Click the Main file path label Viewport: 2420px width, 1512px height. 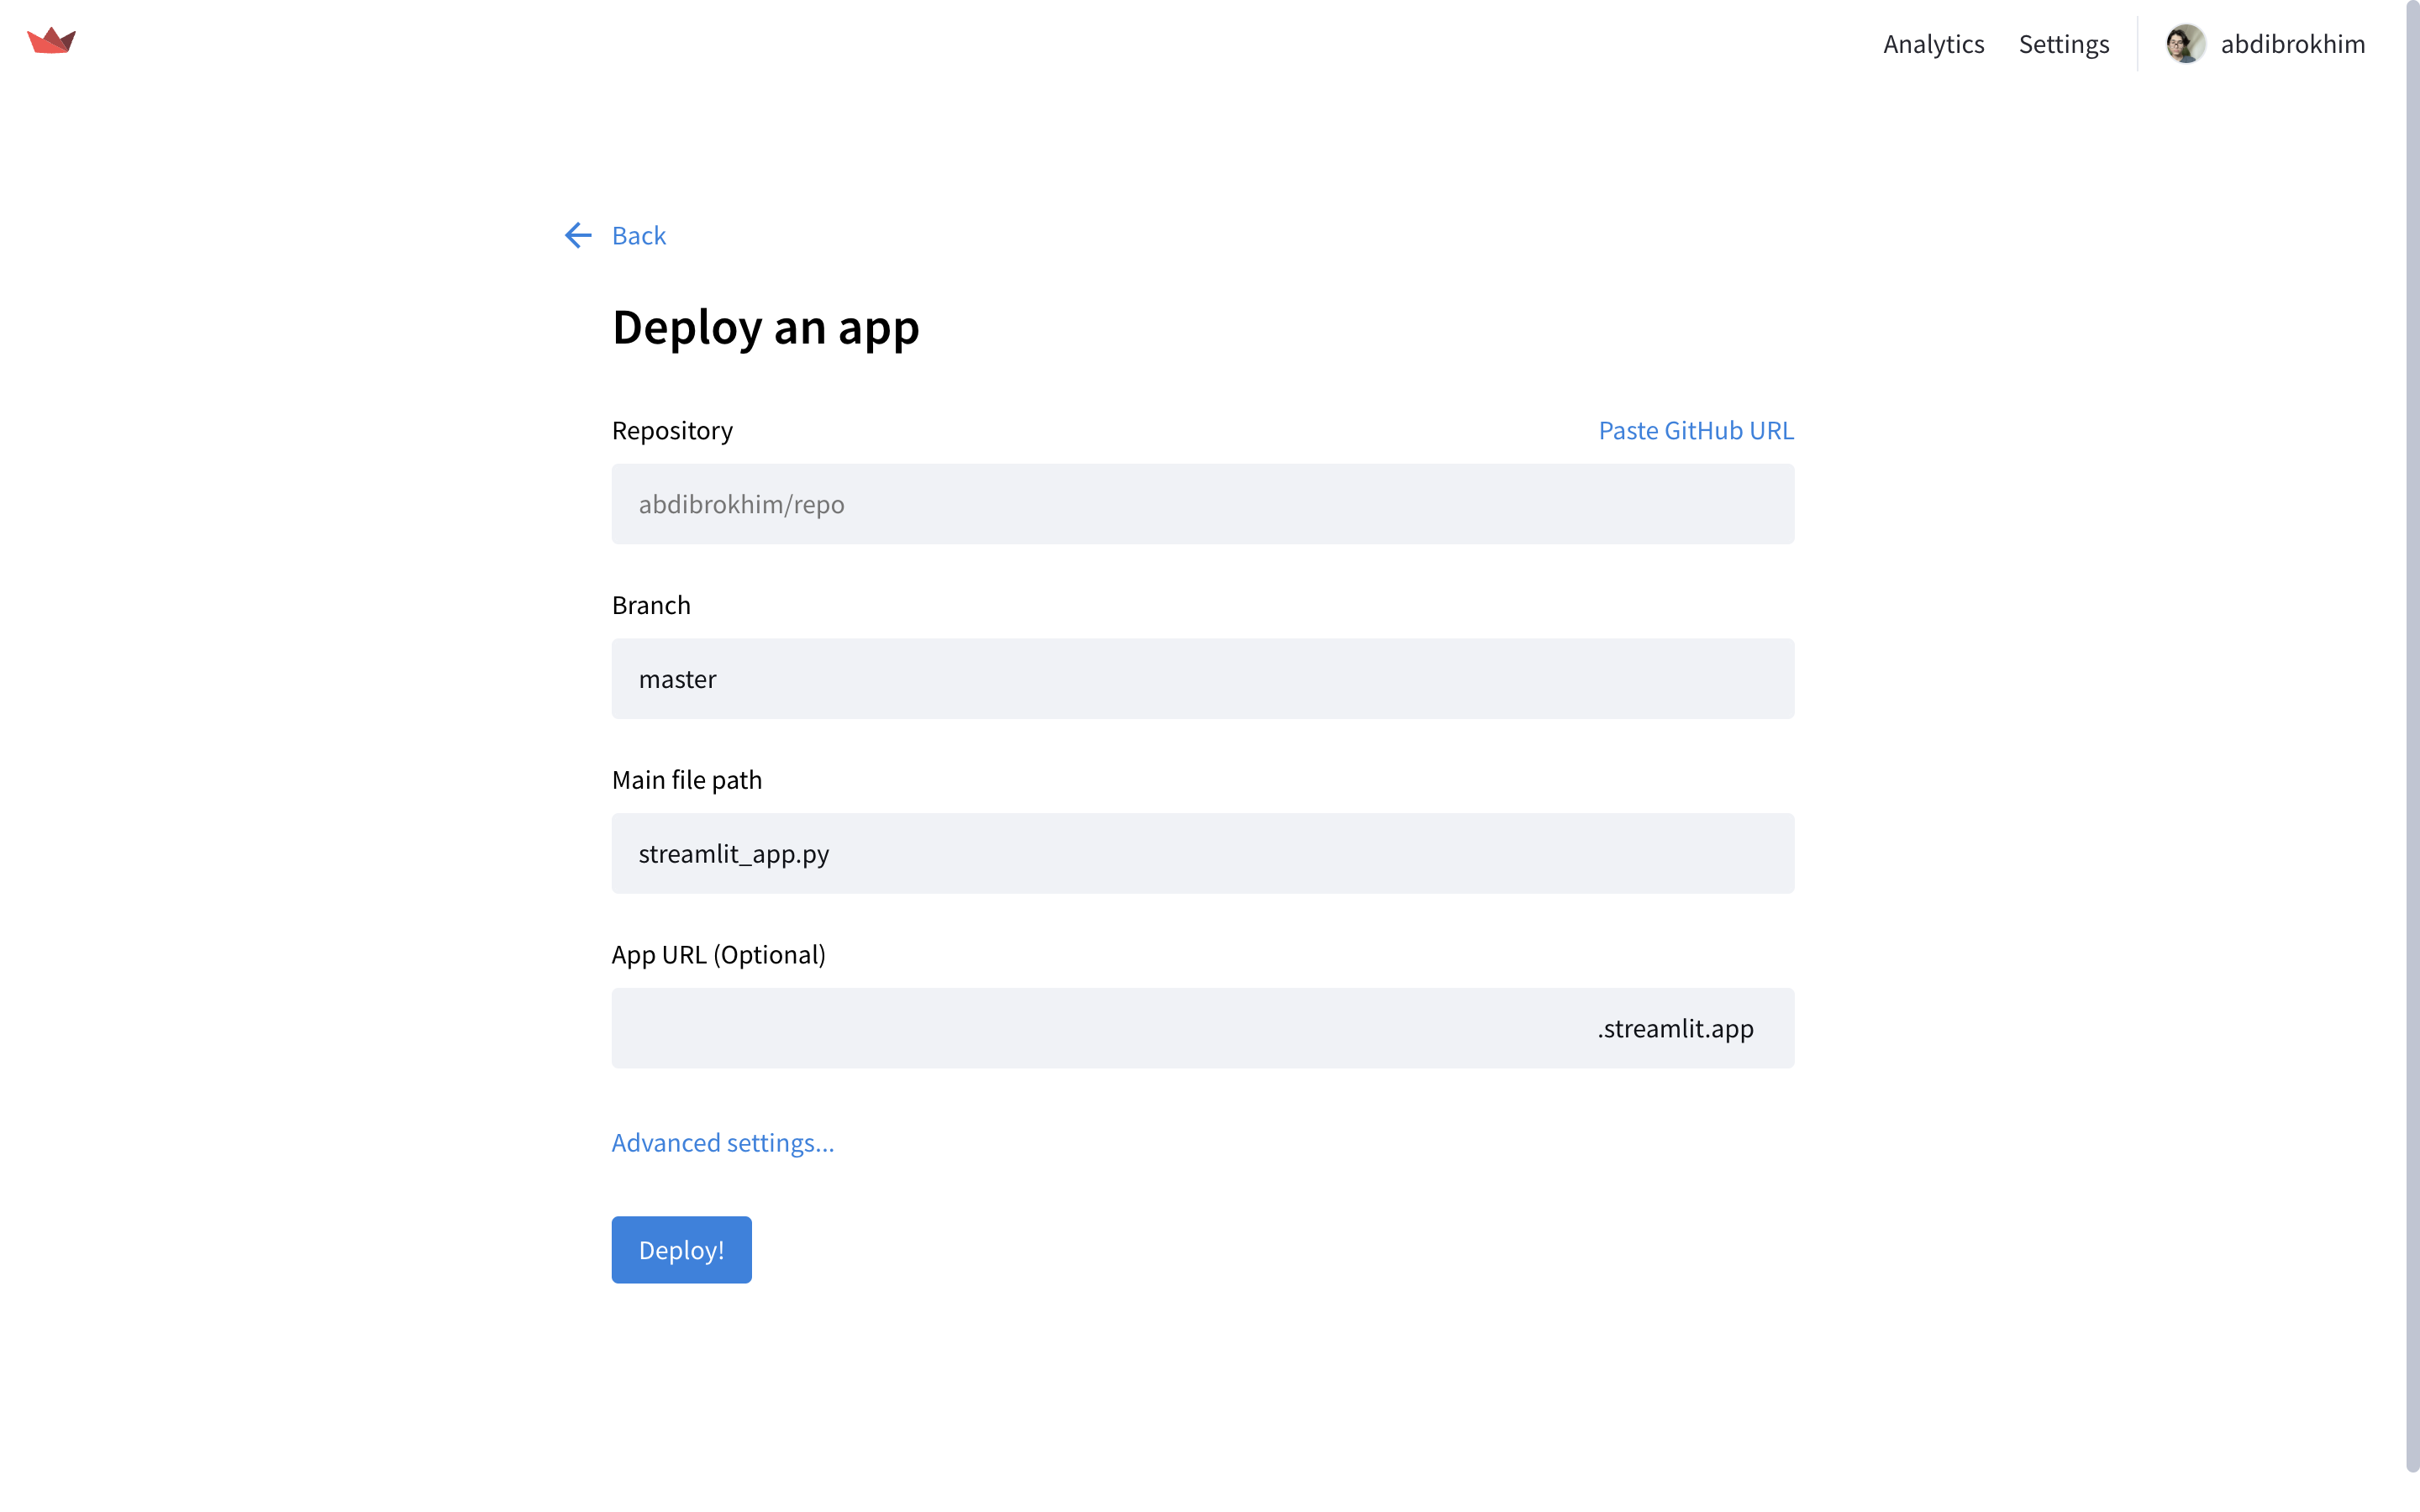tap(687, 780)
